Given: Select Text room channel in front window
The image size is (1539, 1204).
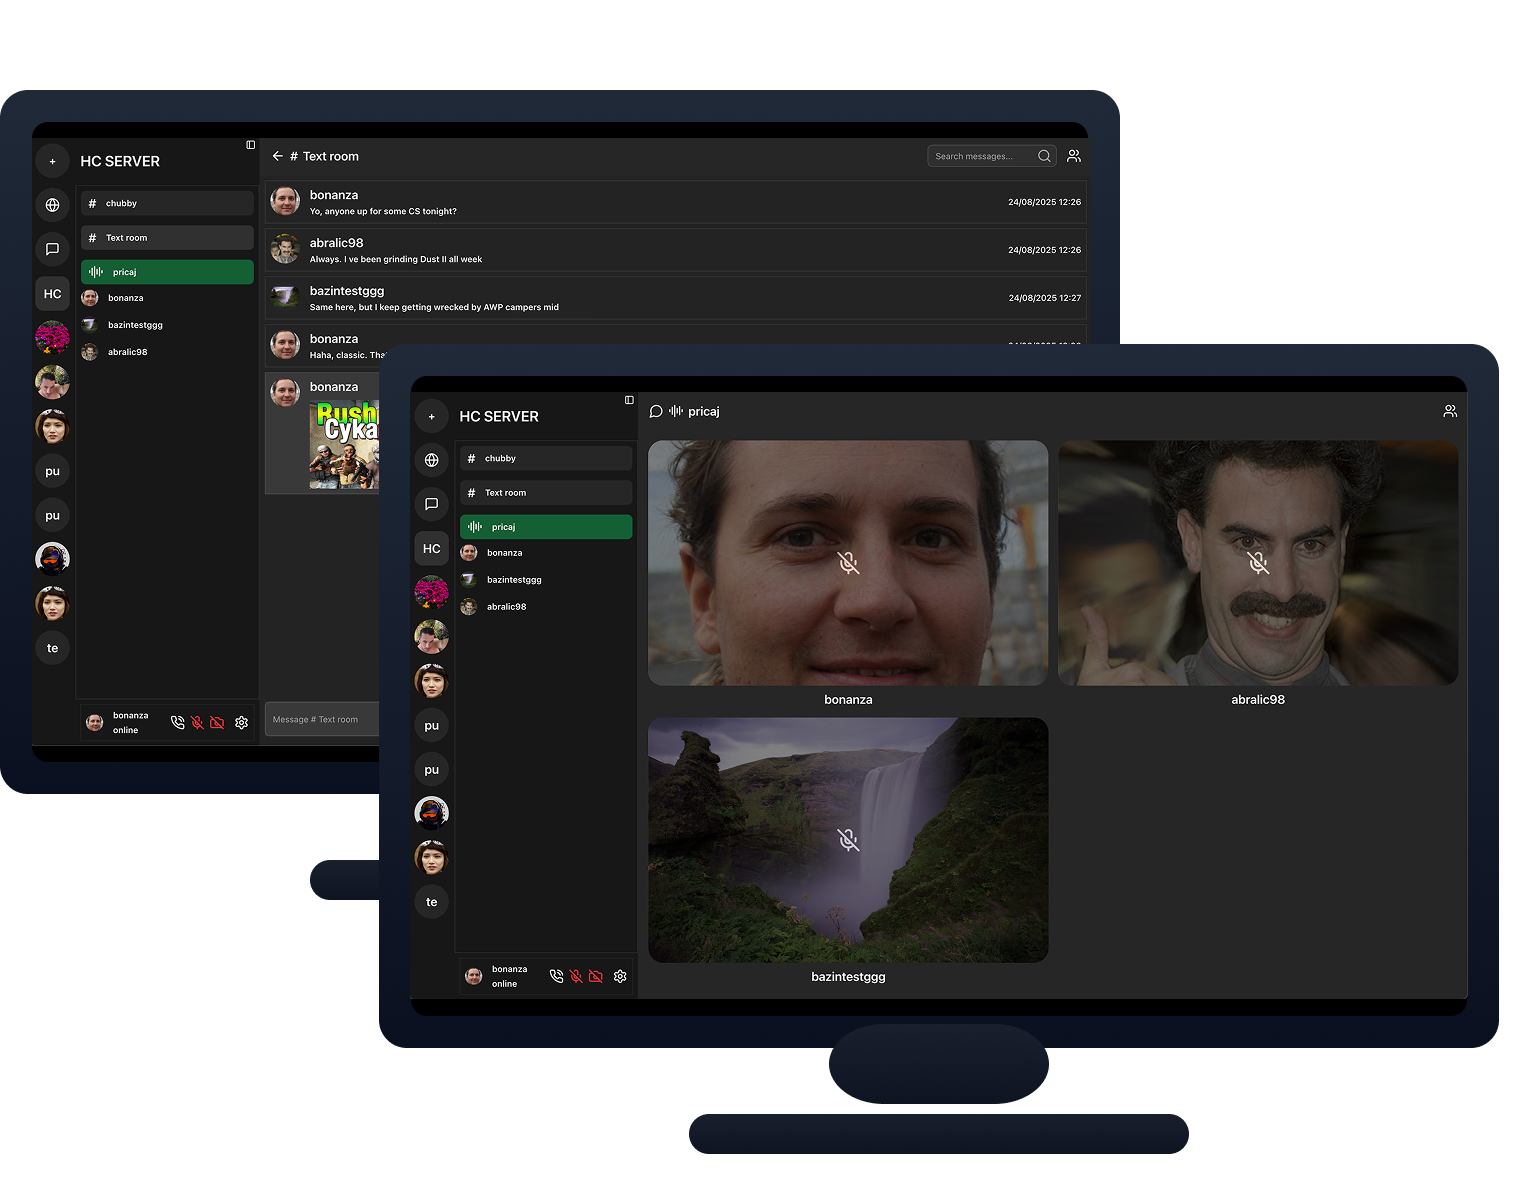Looking at the screenshot, I should 545,492.
